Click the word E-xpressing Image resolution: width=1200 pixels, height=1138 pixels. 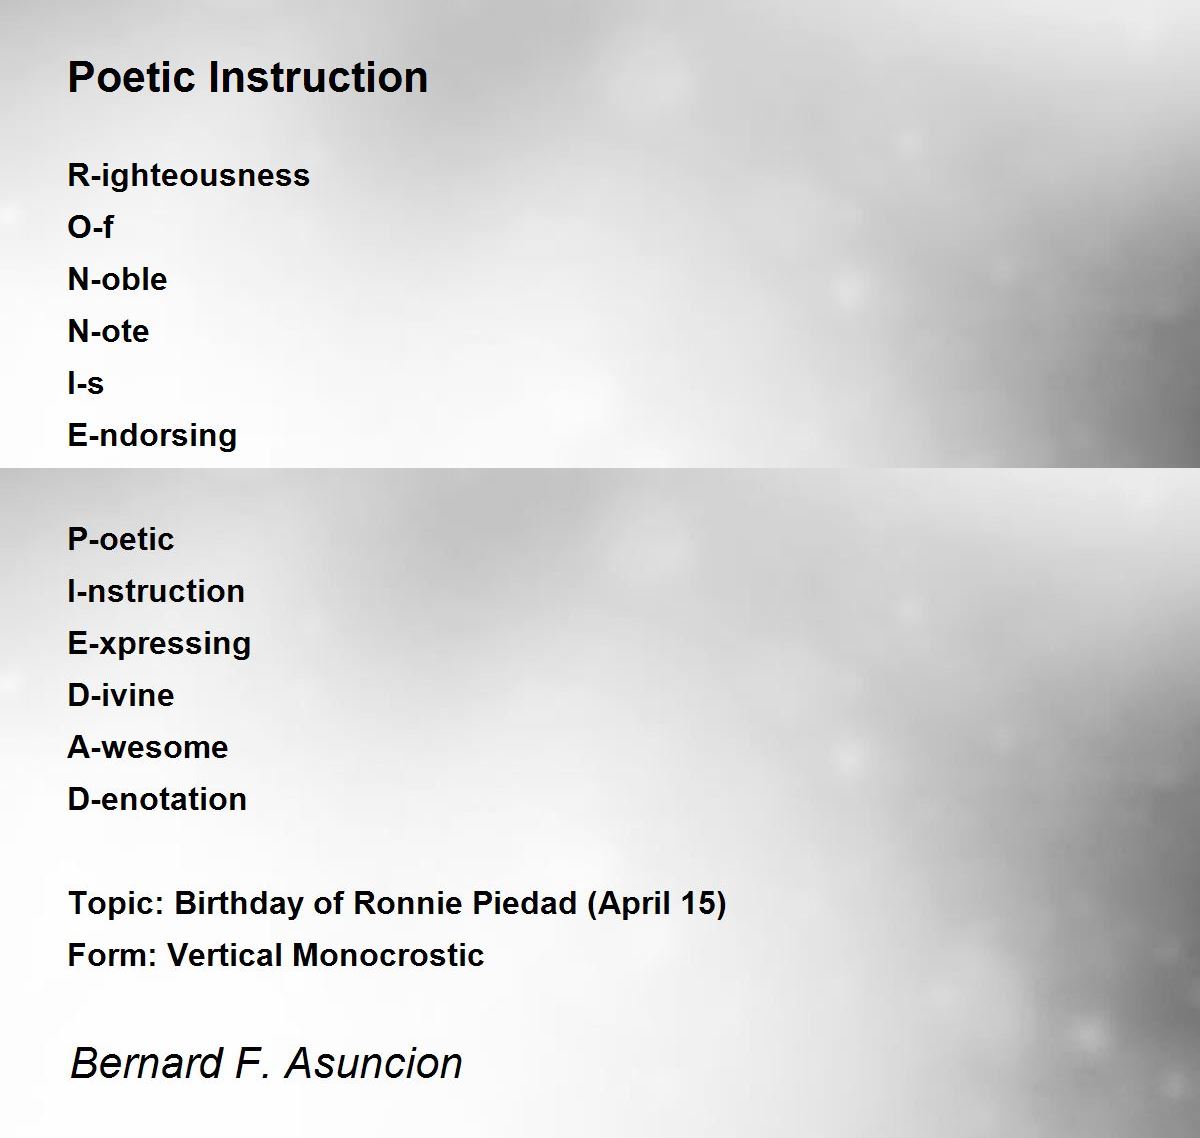[160, 644]
